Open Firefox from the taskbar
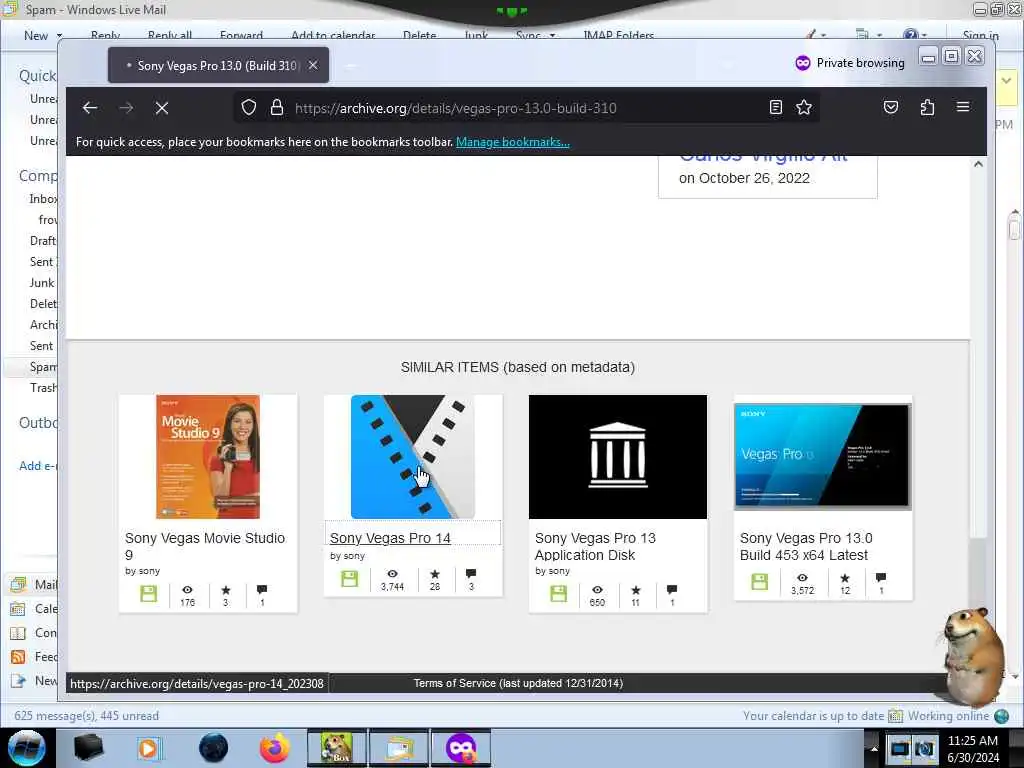1024x768 pixels. tap(274, 748)
